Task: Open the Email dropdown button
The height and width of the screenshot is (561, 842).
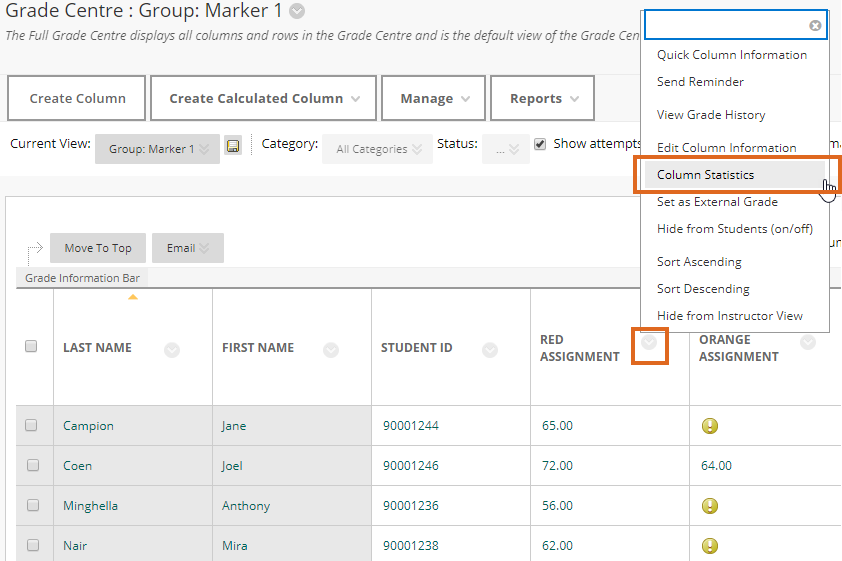Action: point(188,248)
